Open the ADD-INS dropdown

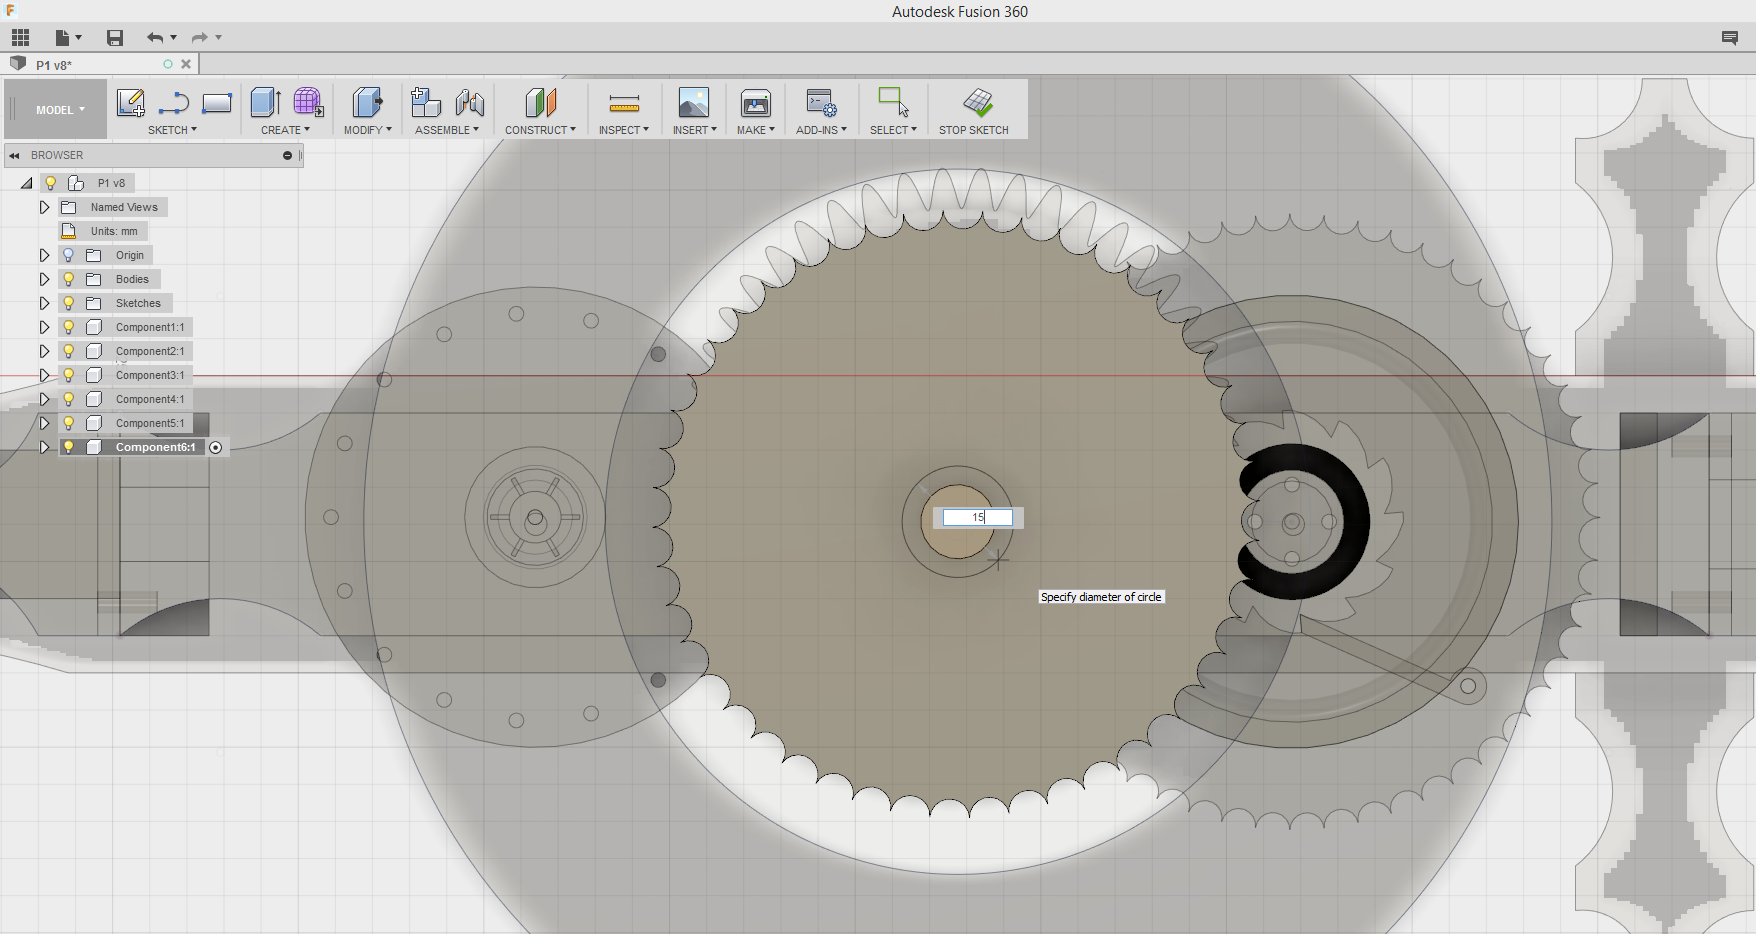tap(821, 130)
